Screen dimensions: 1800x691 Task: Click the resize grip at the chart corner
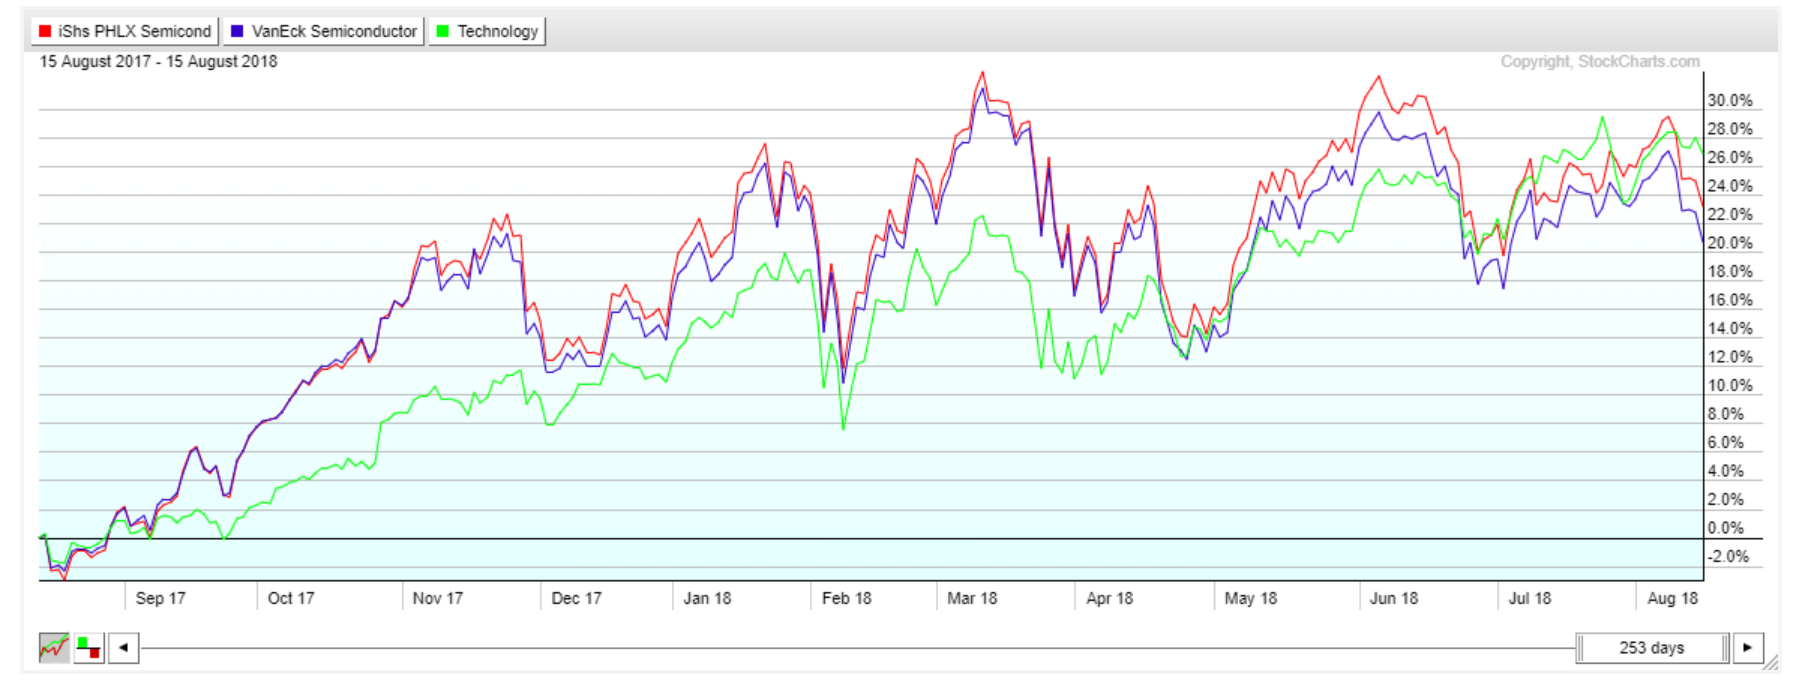coord(1771,662)
